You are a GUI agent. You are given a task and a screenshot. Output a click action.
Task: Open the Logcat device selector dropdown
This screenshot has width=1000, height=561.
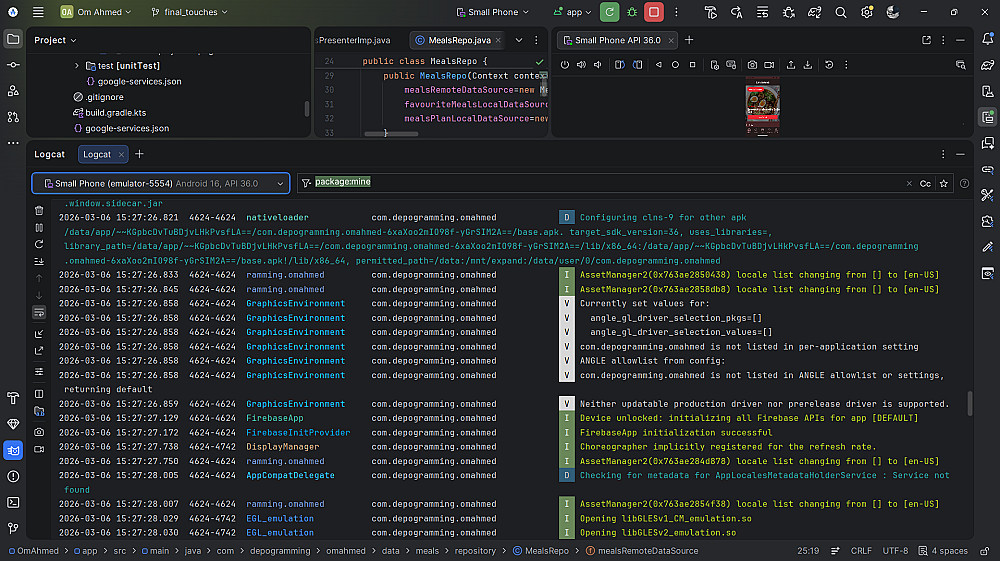point(160,184)
